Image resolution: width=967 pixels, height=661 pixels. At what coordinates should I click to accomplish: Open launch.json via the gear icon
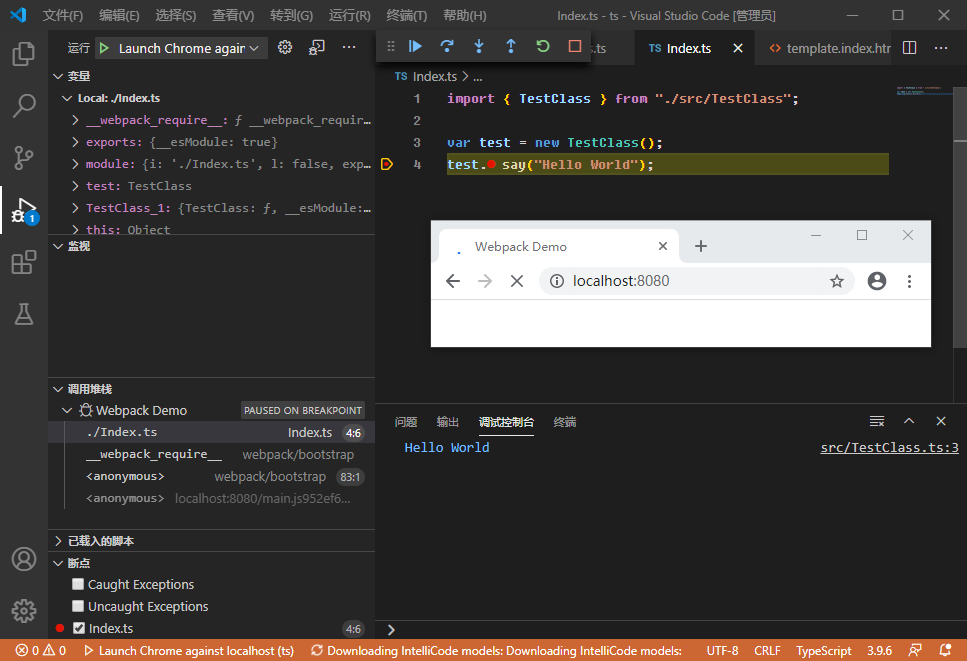(x=285, y=47)
